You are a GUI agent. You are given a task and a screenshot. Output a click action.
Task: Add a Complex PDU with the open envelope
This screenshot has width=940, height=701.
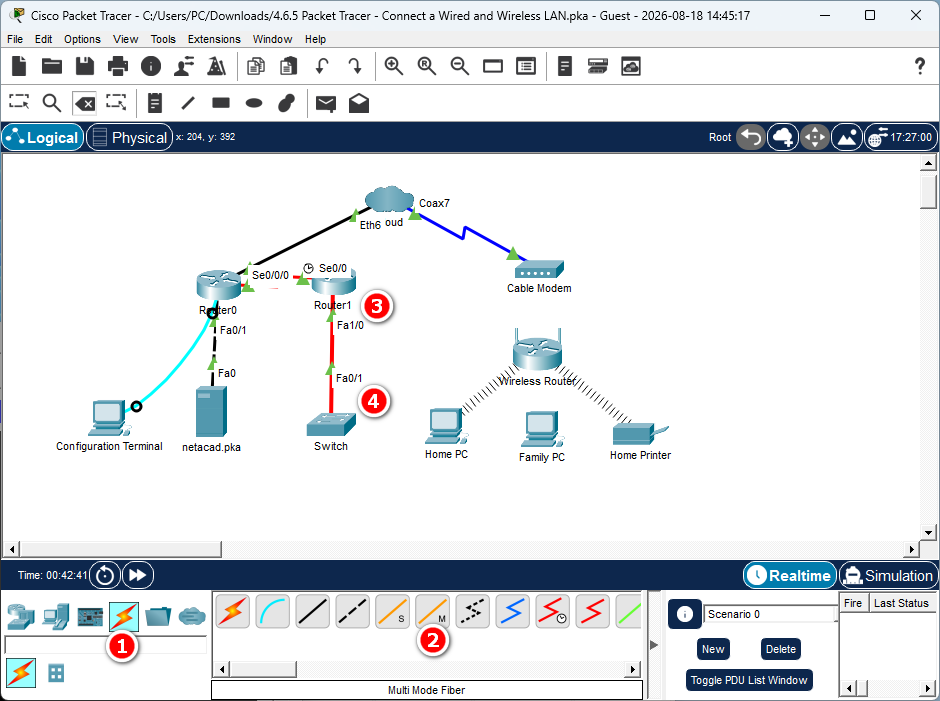click(x=359, y=103)
